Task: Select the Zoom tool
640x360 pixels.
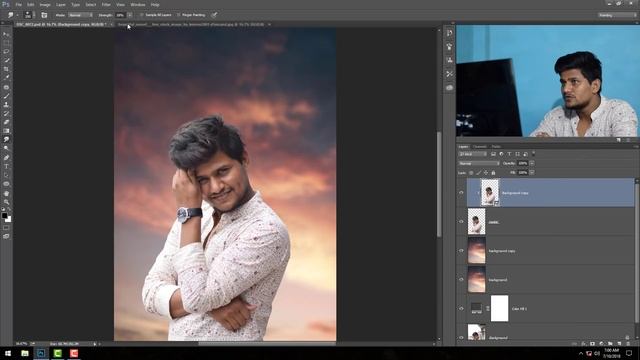Action: coord(6,202)
